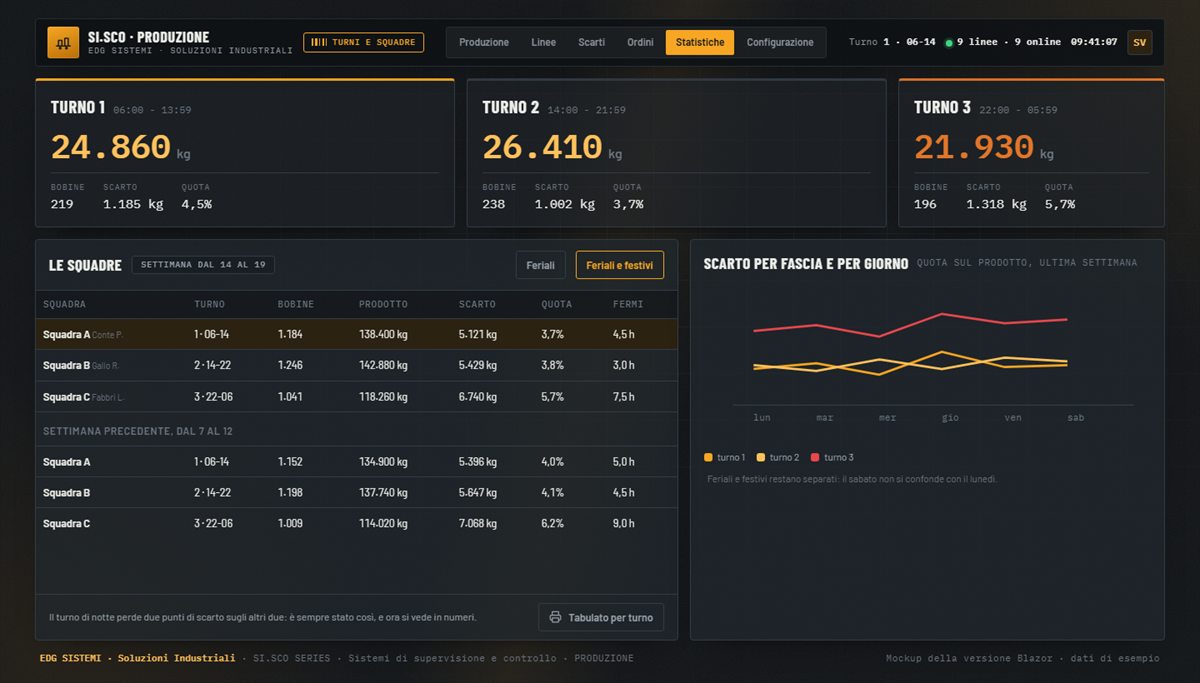1200x683 pixels.
Task: Select the Statistiche tab
Action: tap(700, 42)
